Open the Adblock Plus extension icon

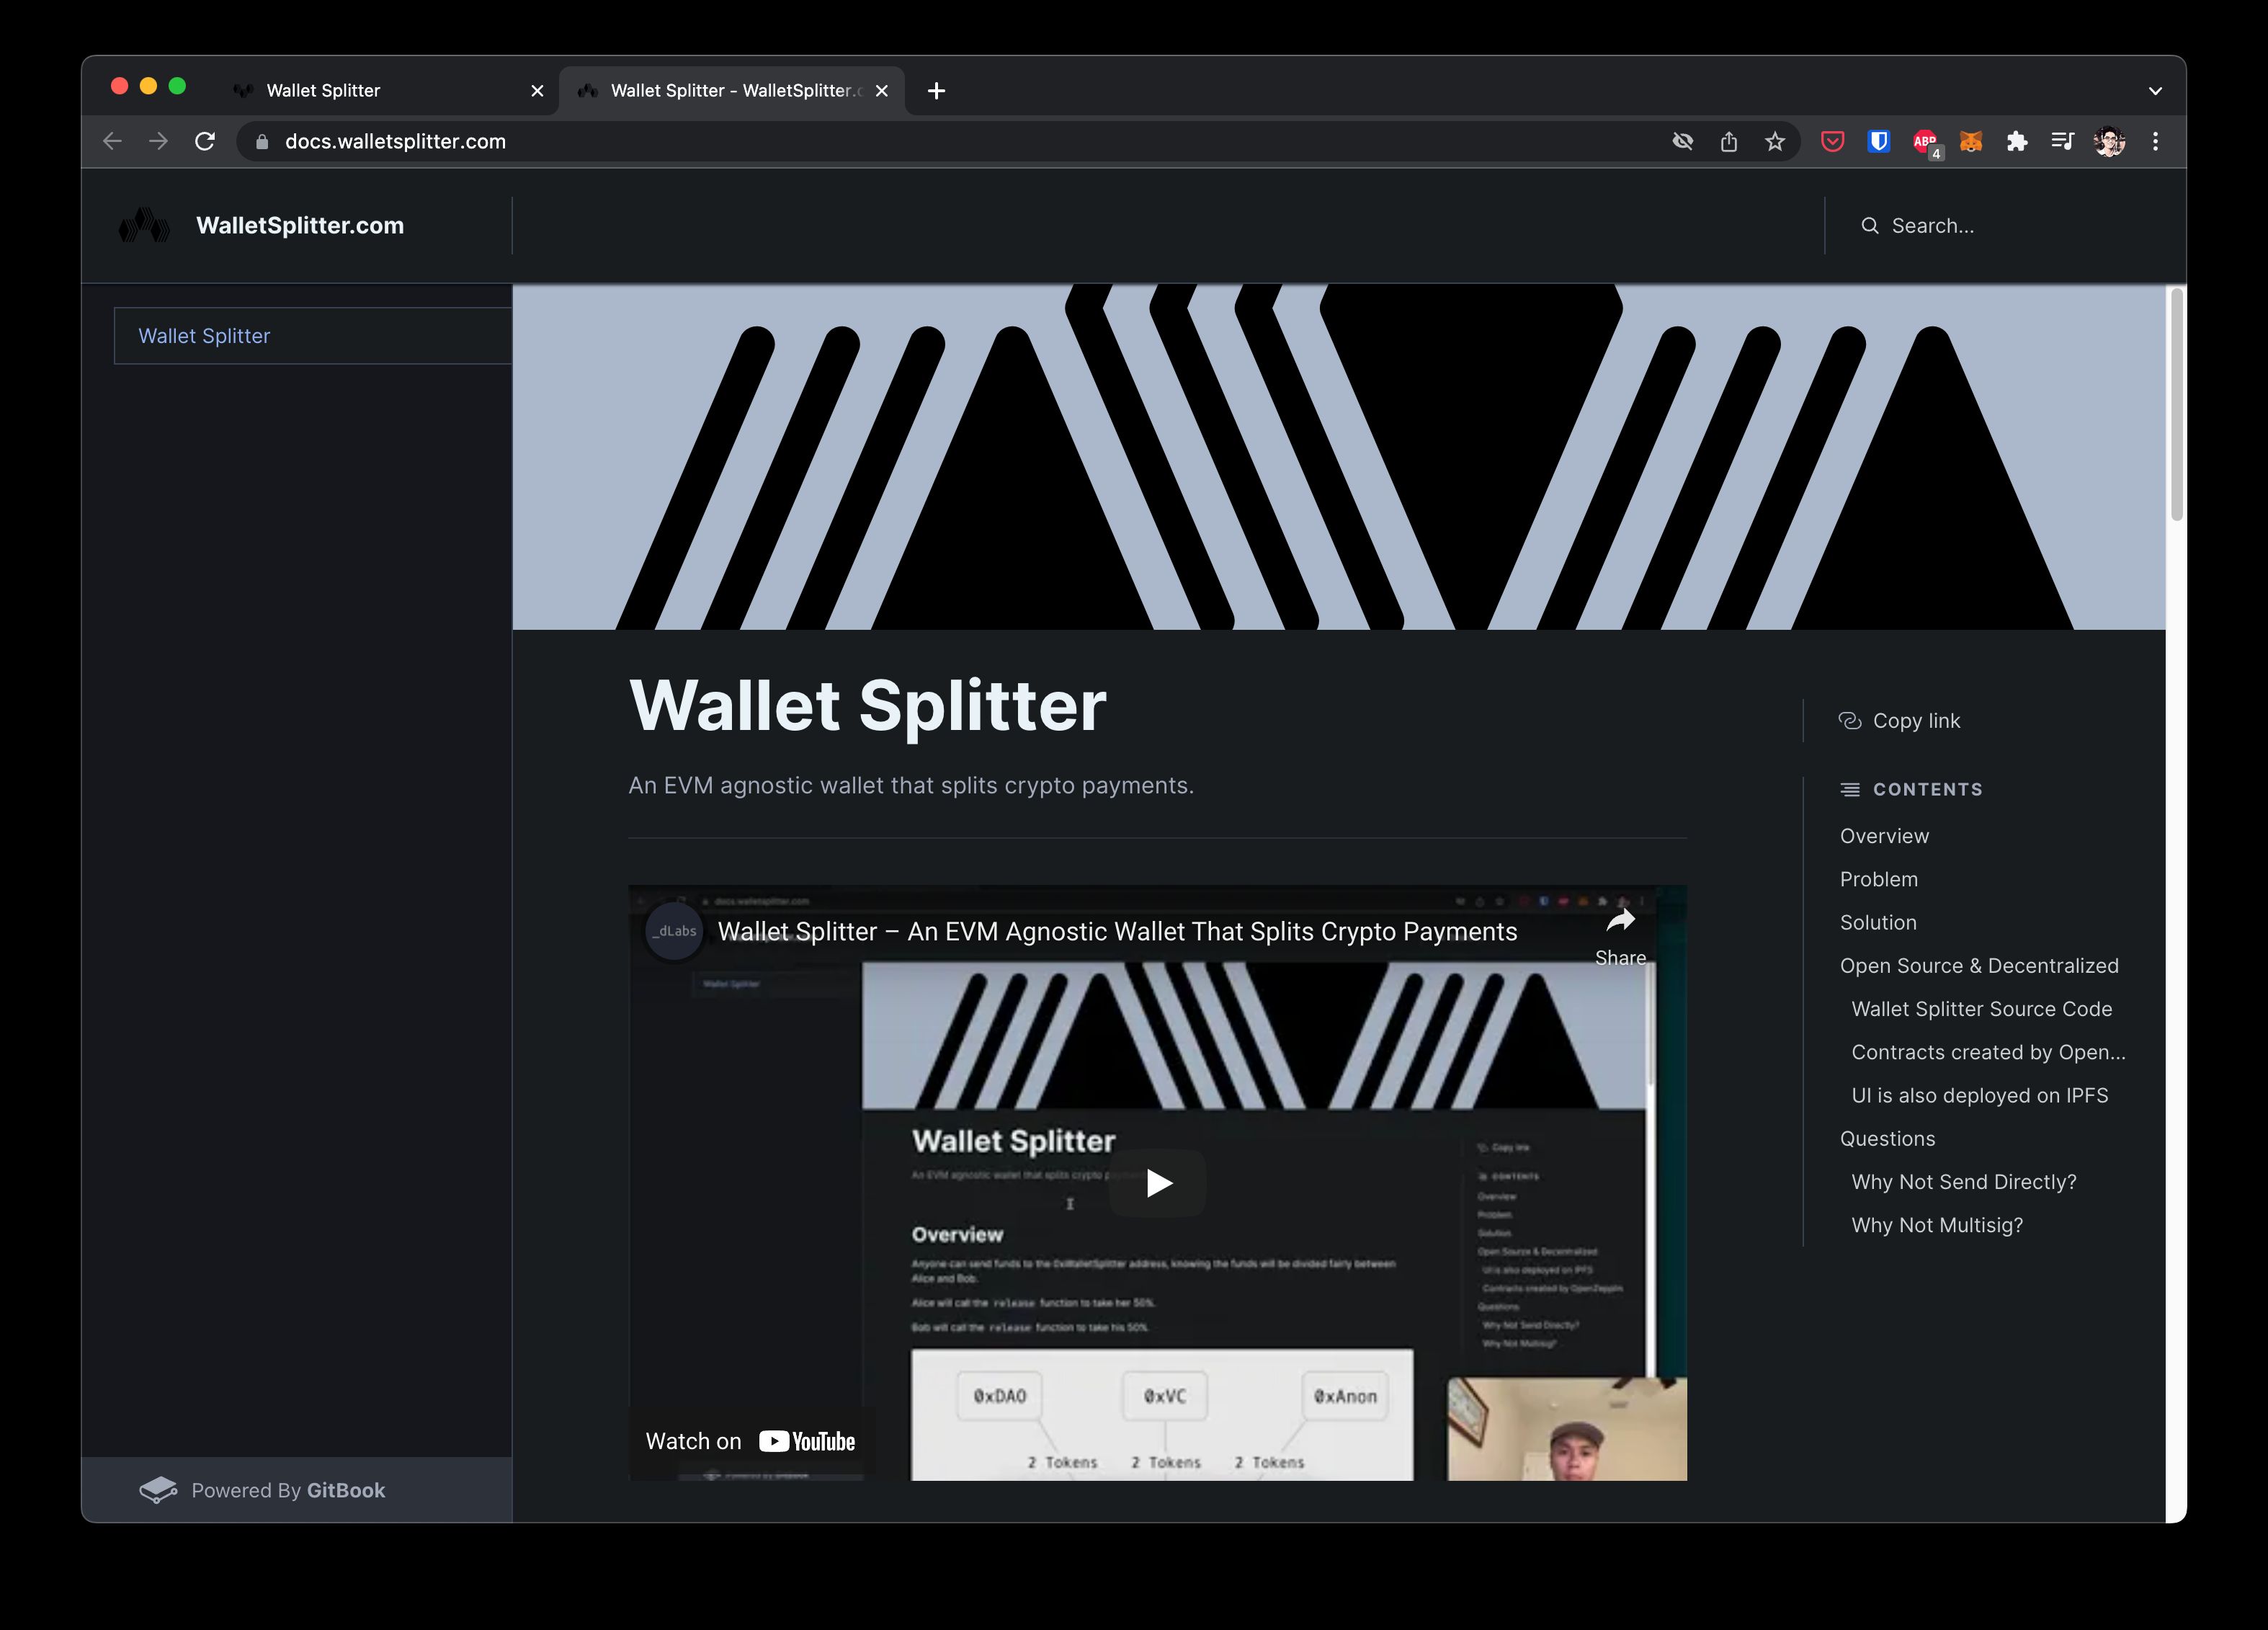1926,142
